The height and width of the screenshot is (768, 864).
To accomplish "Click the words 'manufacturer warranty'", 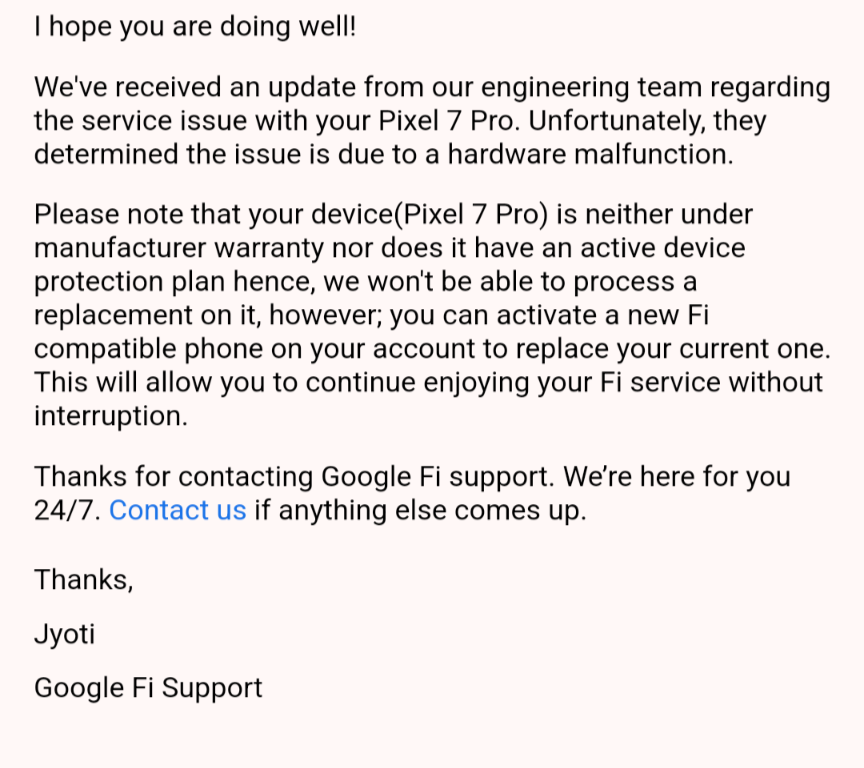I will [179, 248].
